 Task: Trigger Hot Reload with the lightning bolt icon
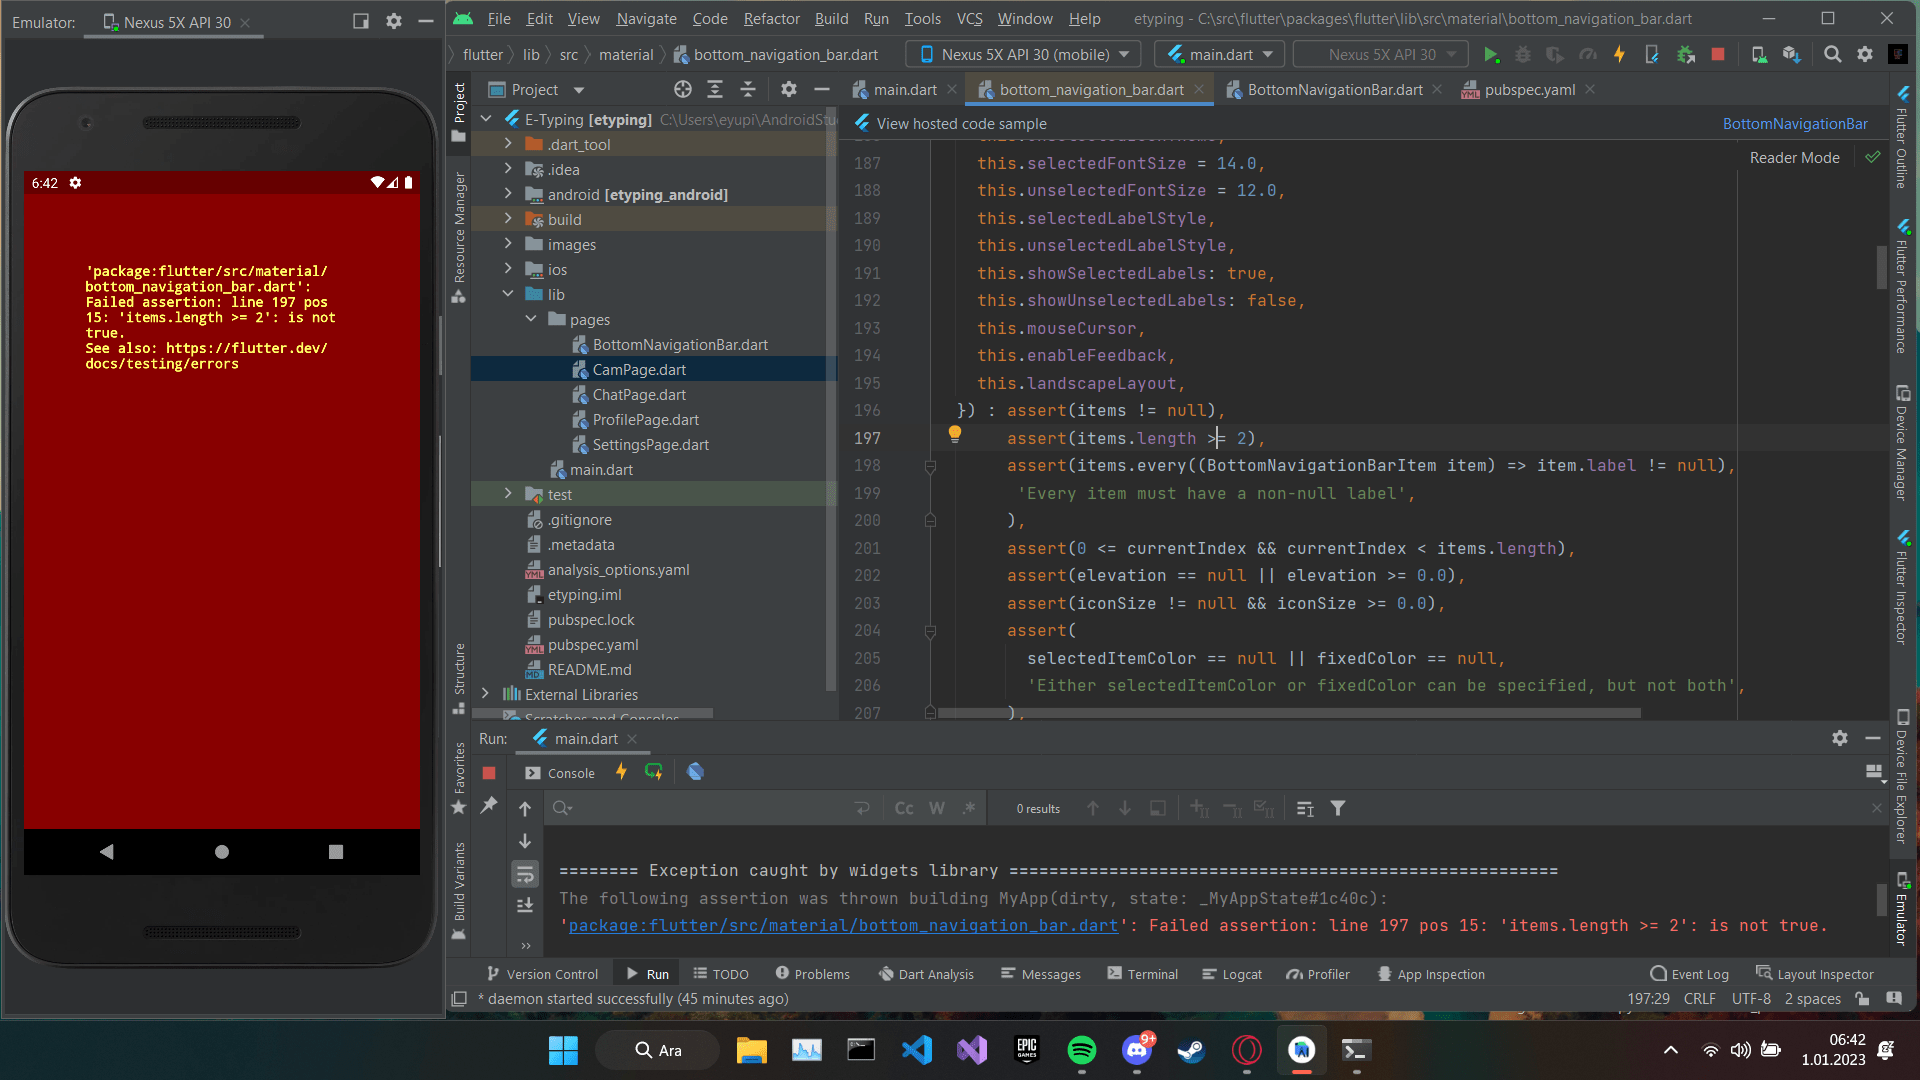click(x=1619, y=55)
